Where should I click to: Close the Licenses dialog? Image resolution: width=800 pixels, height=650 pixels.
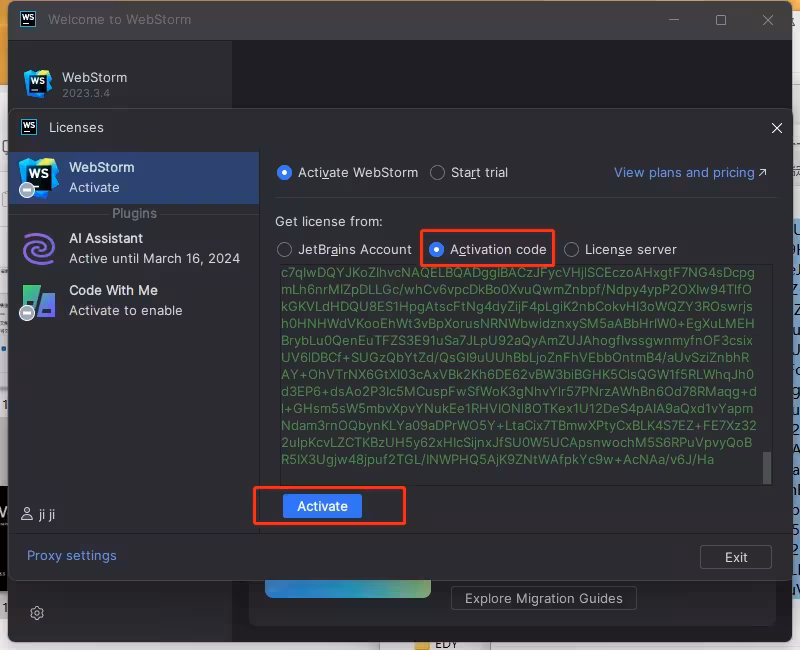point(777,128)
